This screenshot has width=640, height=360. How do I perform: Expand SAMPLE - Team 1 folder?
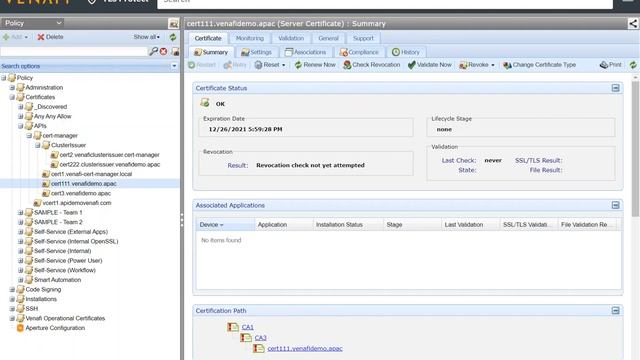click(x=21, y=213)
